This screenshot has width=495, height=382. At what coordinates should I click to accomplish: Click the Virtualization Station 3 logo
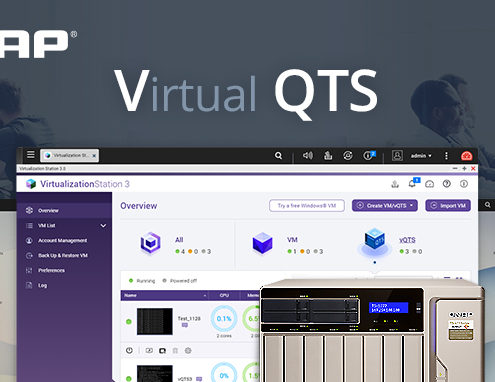coord(78,184)
